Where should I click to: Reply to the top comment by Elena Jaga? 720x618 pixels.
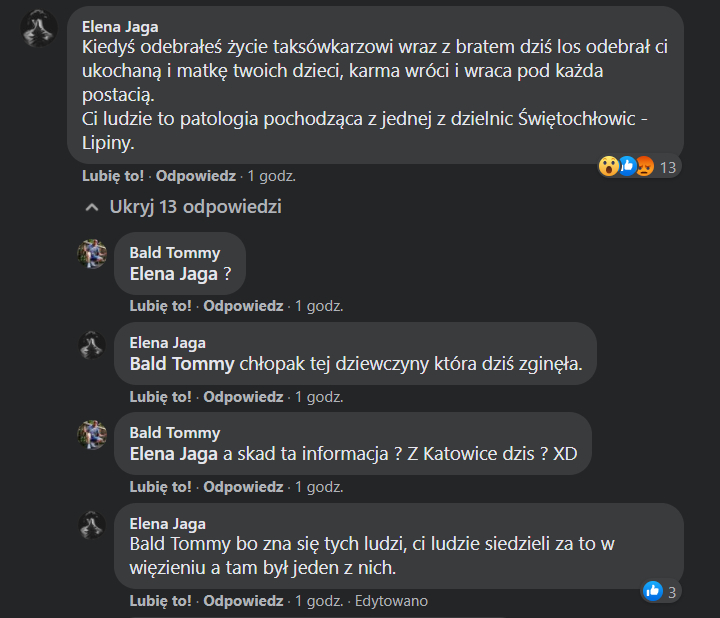(x=196, y=175)
